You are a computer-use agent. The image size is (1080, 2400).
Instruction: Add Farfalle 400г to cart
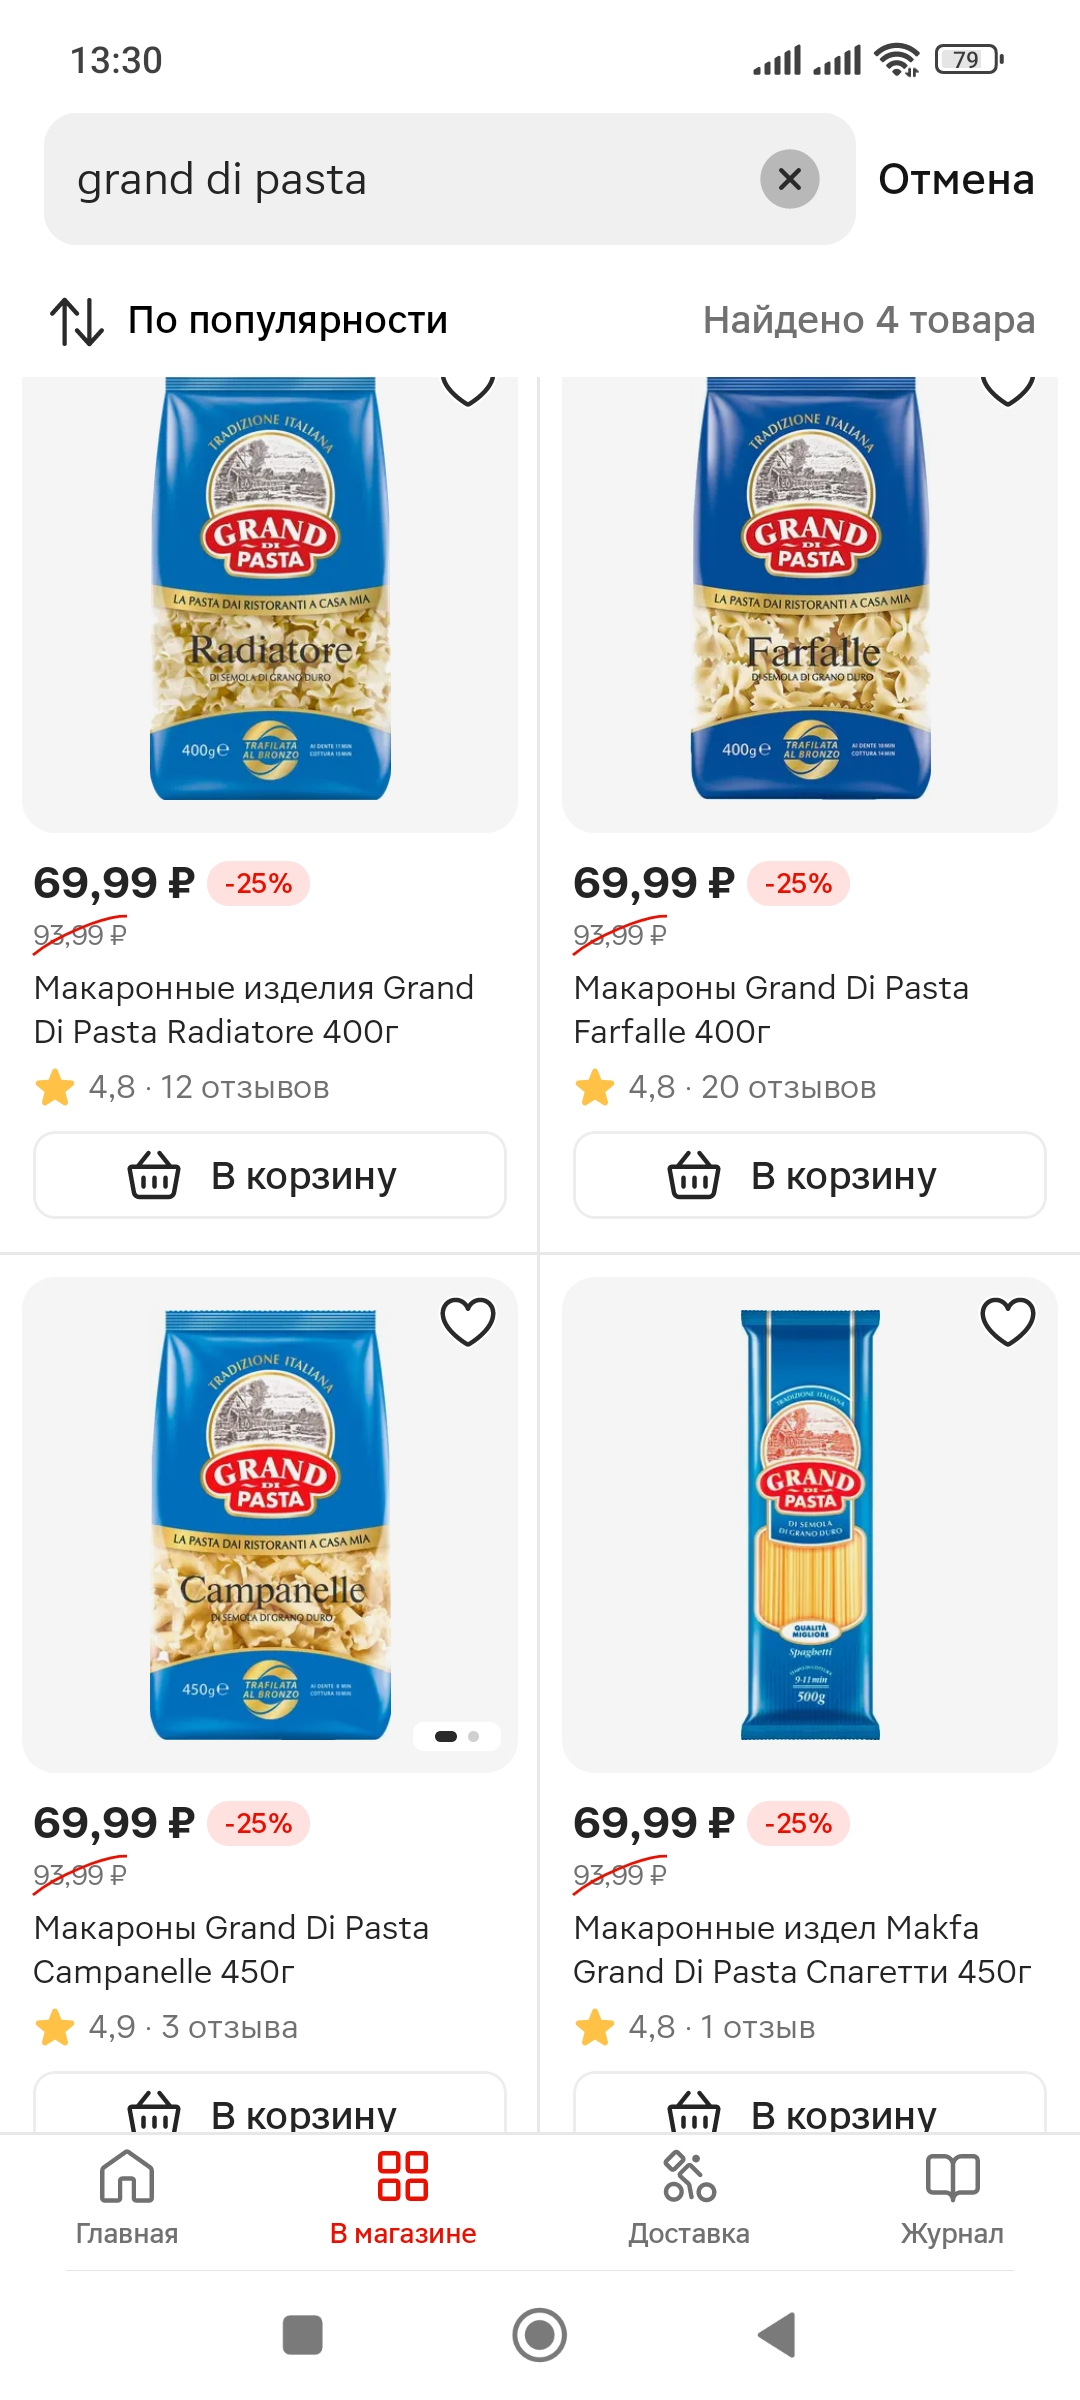(x=810, y=1175)
